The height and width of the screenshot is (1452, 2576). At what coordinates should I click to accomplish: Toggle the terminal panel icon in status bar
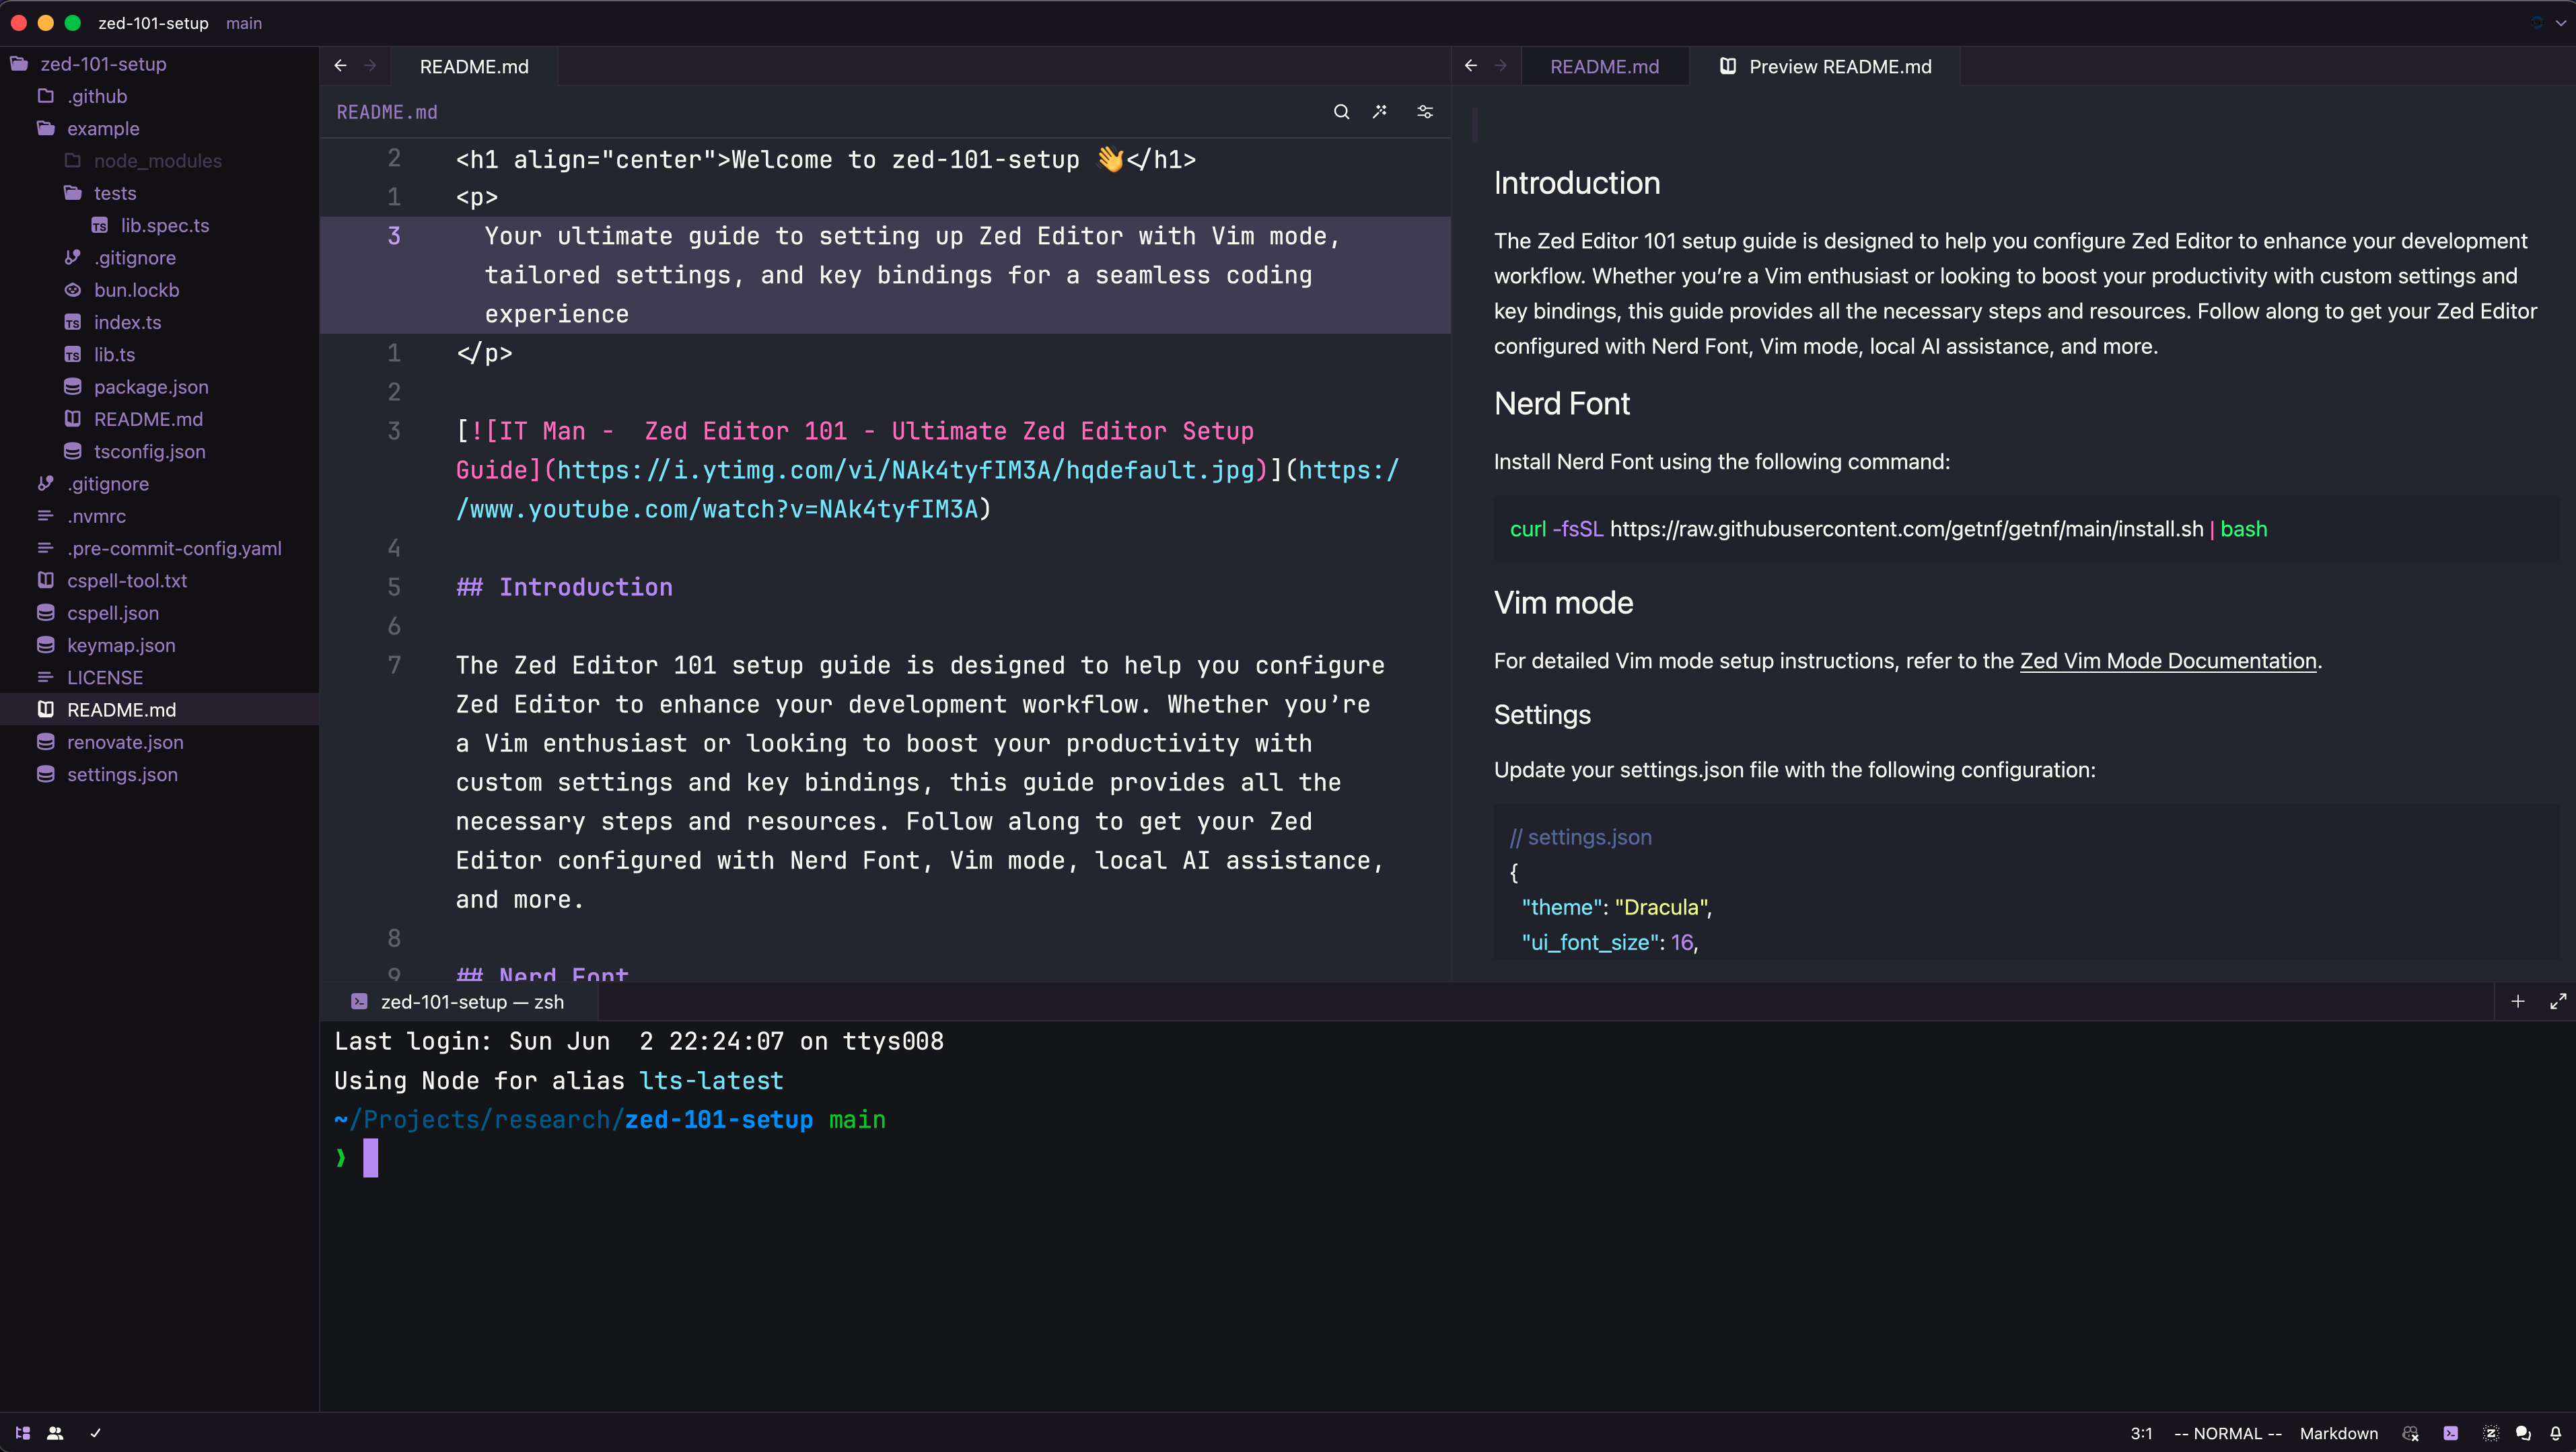(x=2450, y=1433)
